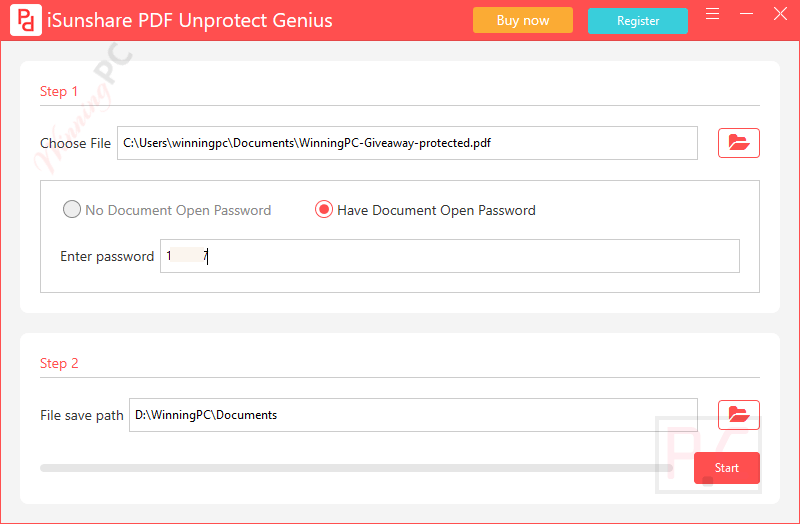The width and height of the screenshot is (800, 524).
Task: Click the iSunshare Pd logo icon
Action: [x=26, y=20]
